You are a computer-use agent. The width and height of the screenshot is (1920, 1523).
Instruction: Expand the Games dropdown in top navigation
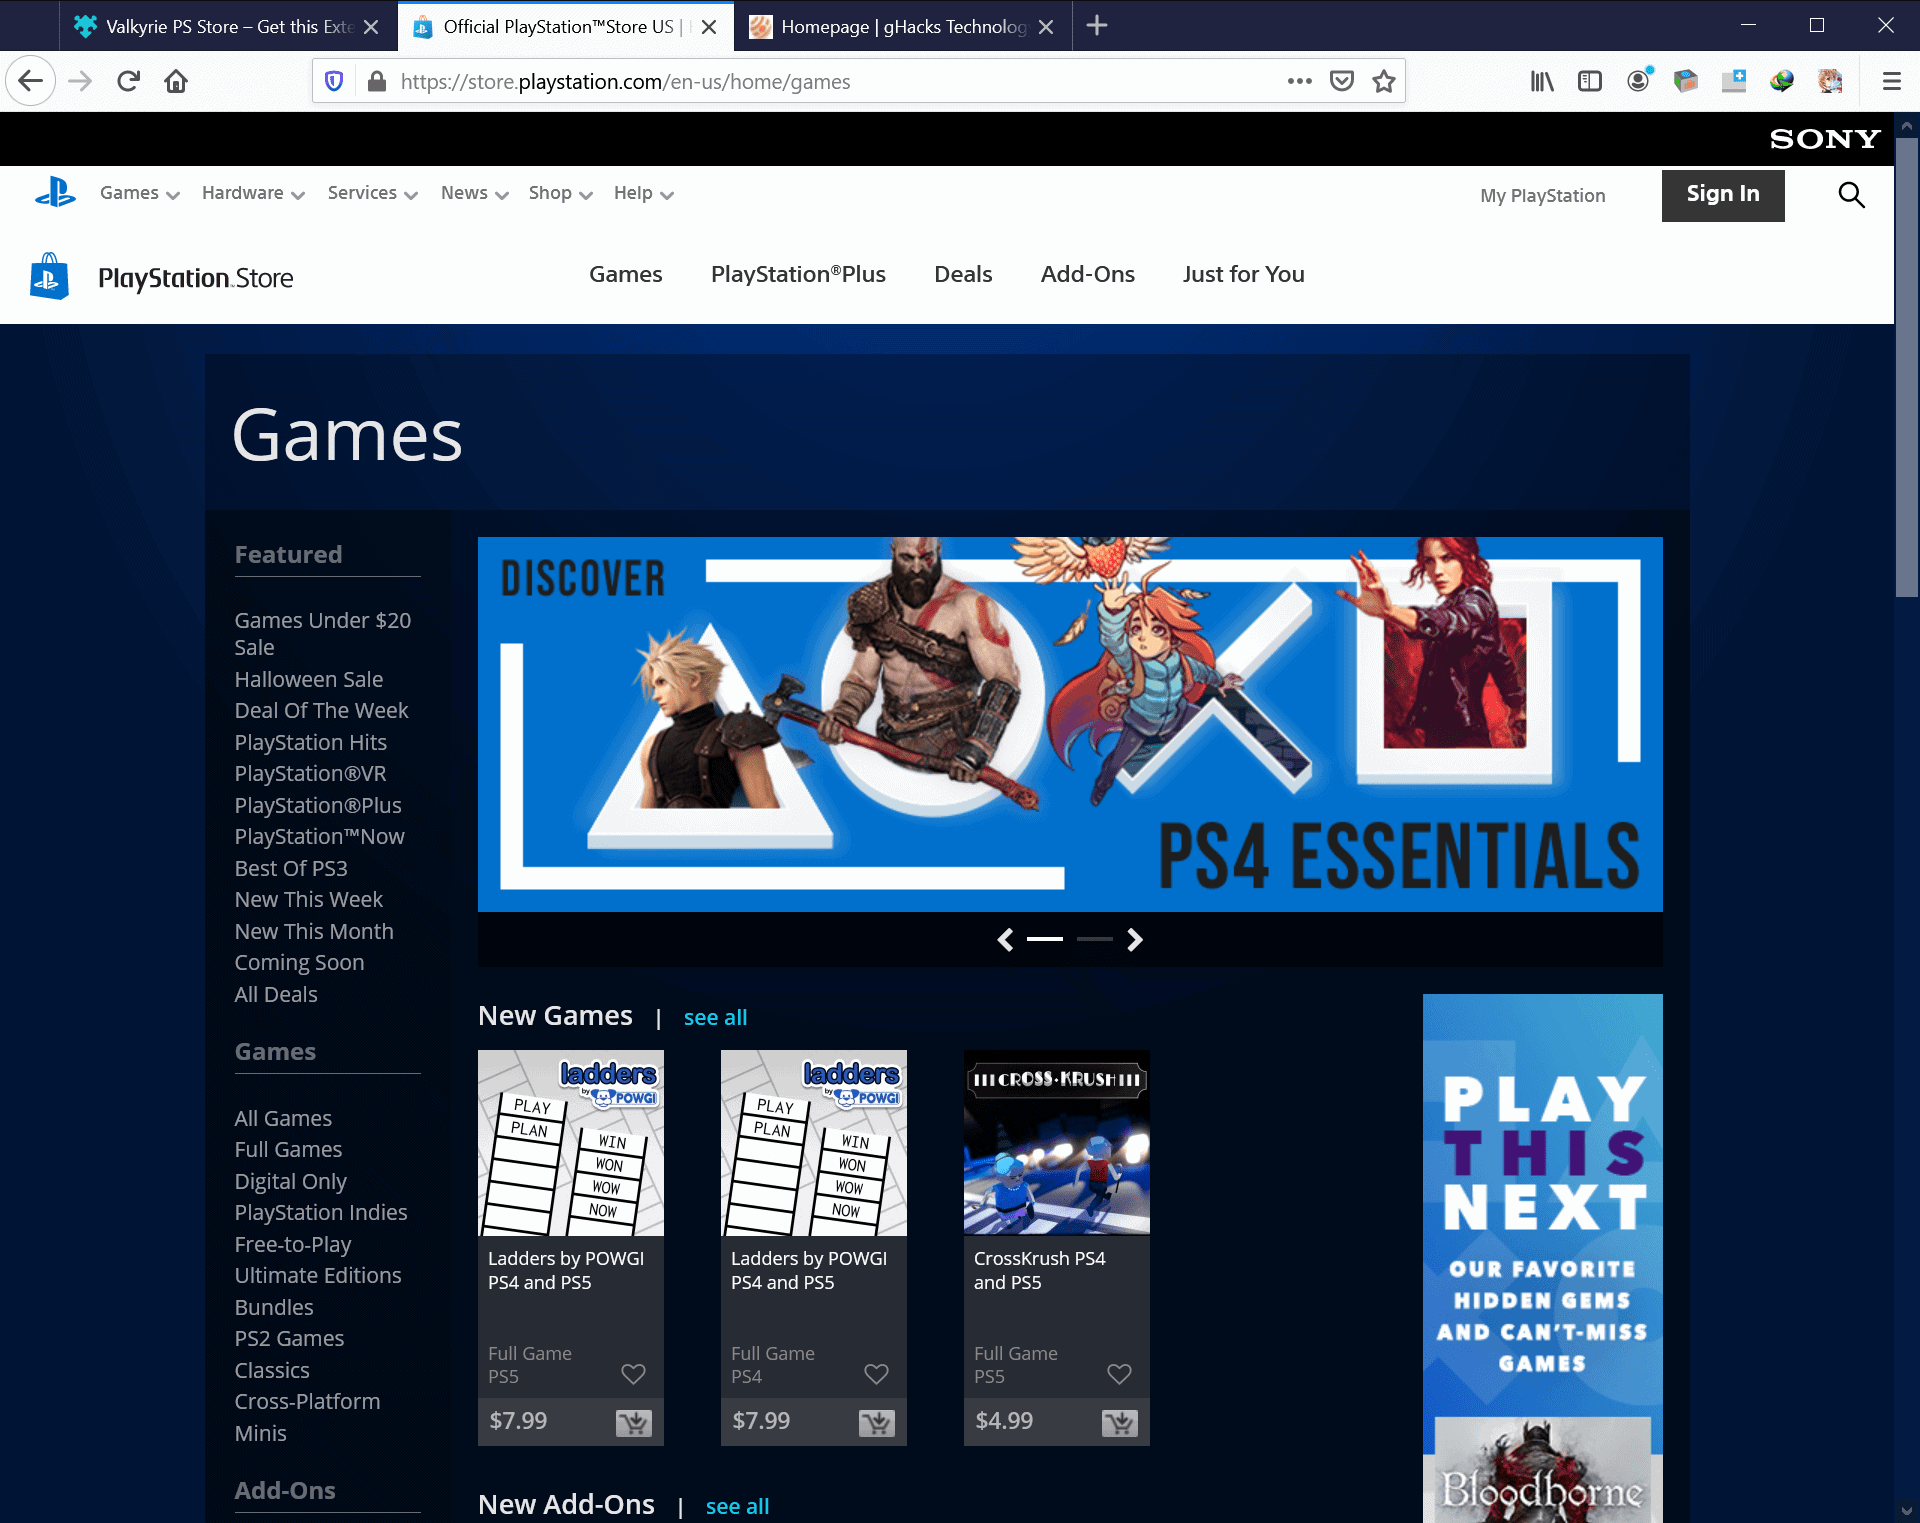[x=137, y=192]
